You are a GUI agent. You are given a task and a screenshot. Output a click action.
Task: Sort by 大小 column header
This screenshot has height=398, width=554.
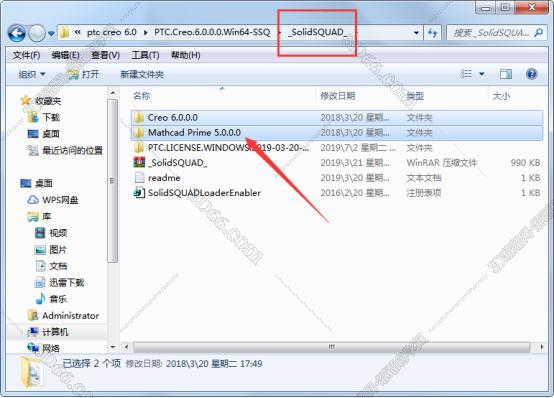[501, 96]
